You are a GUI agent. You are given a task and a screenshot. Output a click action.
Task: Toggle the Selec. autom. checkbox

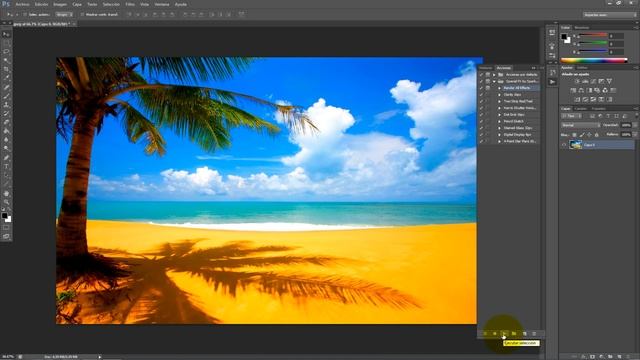click(25, 15)
